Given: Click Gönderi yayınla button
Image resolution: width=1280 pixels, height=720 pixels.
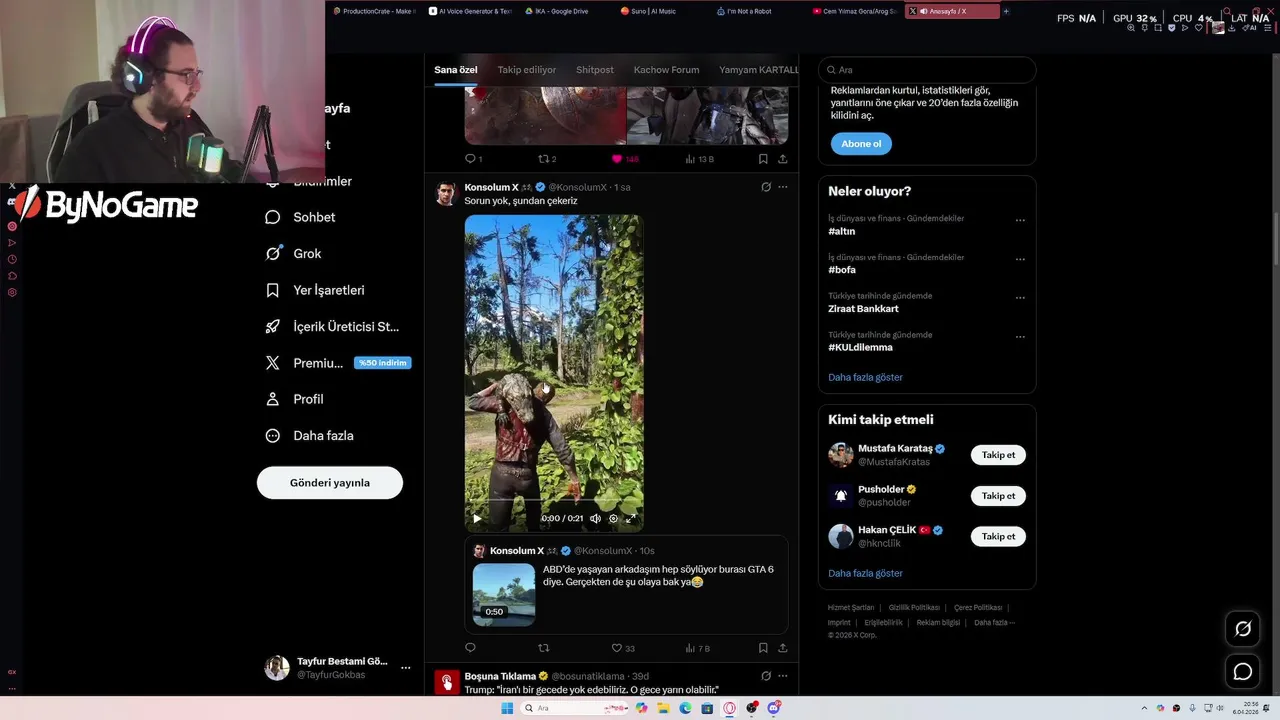Looking at the screenshot, I should [x=330, y=483].
